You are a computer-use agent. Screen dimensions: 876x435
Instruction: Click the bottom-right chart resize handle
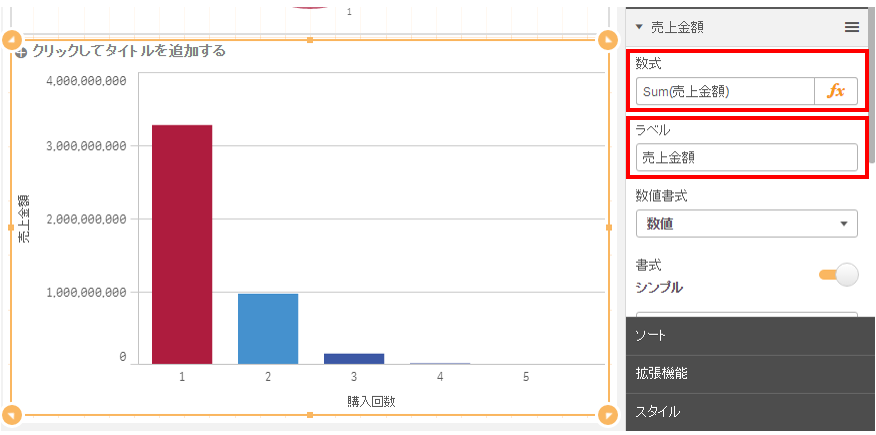point(608,415)
